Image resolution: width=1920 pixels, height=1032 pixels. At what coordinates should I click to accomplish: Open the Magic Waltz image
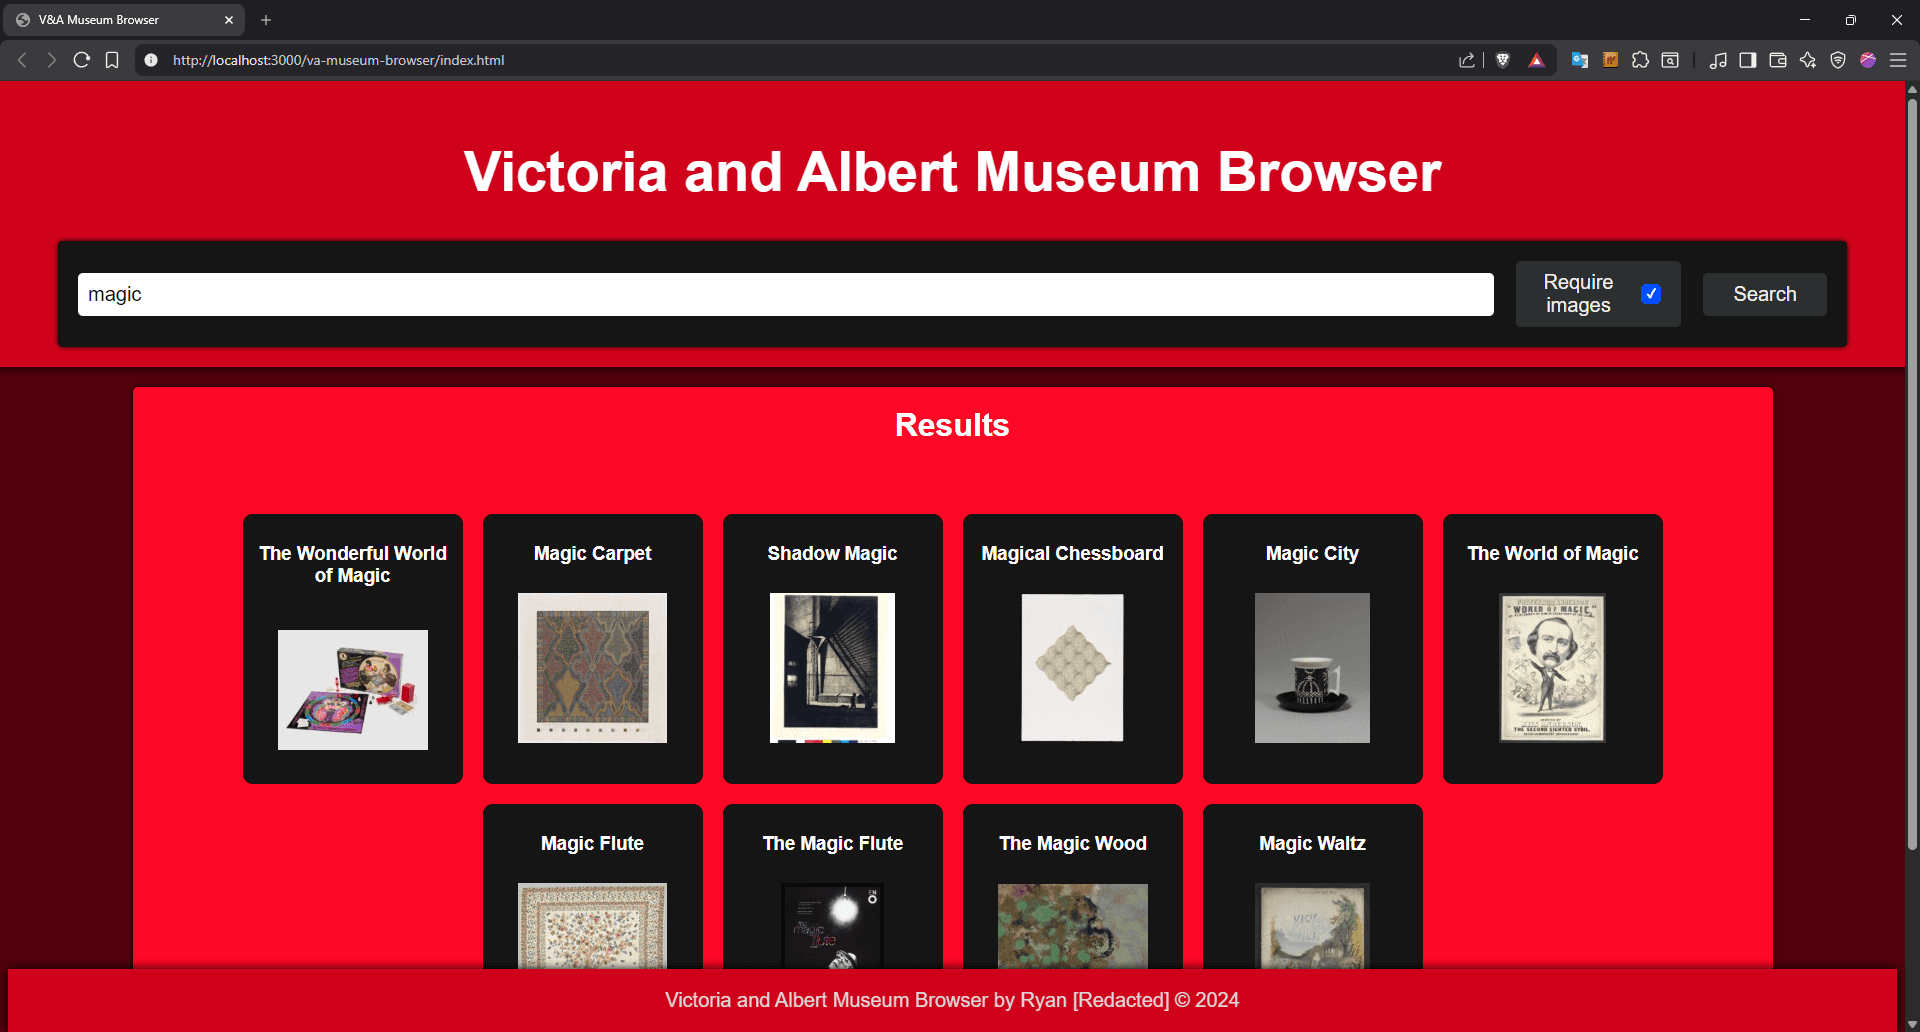[1313, 925]
